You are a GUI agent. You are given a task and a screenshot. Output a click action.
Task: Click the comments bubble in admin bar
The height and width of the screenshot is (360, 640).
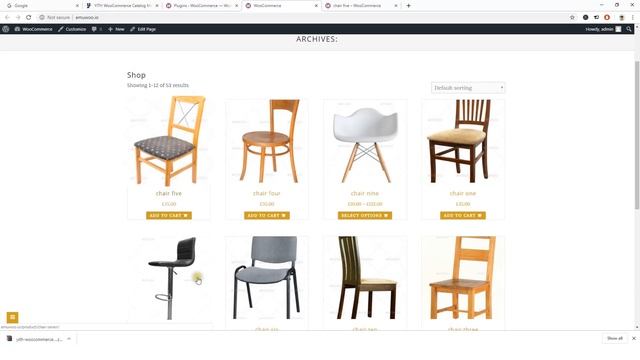point(97,29)
